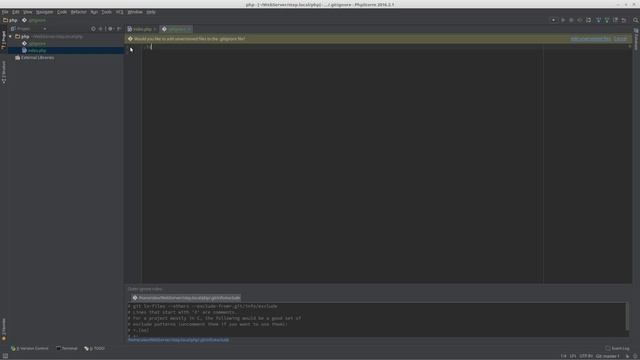Open the View menu
640x360 pixels.
click(x=27, y=12)
